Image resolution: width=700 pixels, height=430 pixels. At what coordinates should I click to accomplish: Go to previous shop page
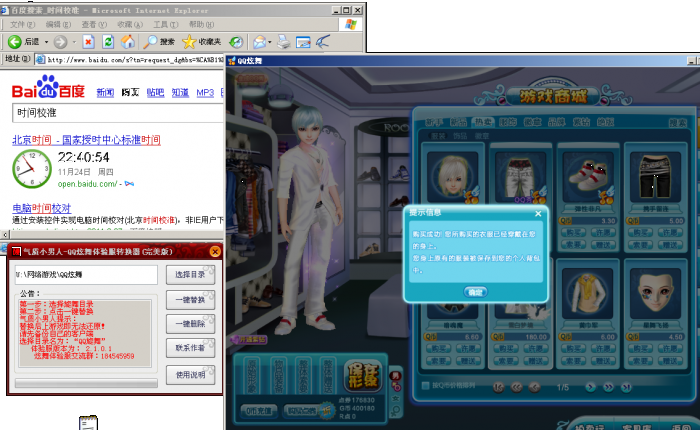pyautogui.click(x=534, y=387)
